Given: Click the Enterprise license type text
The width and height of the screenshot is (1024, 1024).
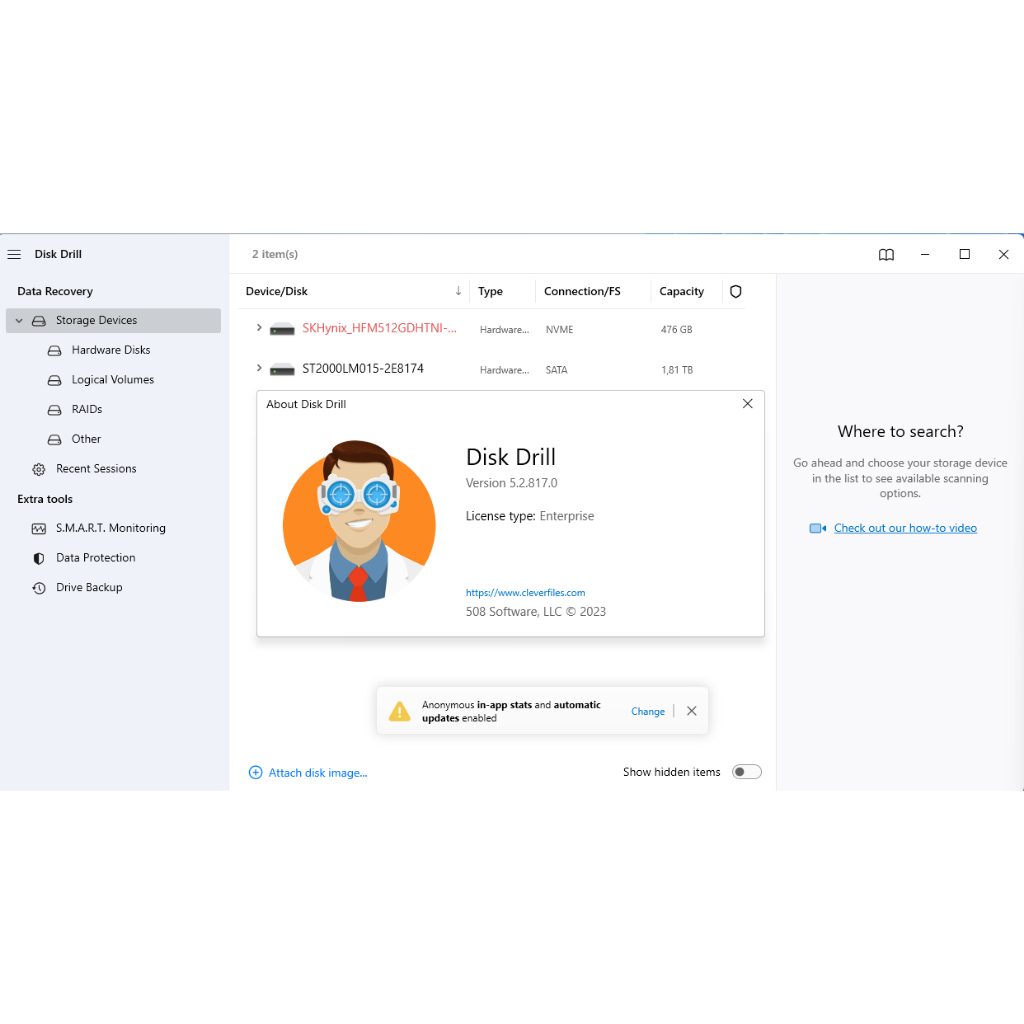Looking at the screenshot, I should coord(567,516).
